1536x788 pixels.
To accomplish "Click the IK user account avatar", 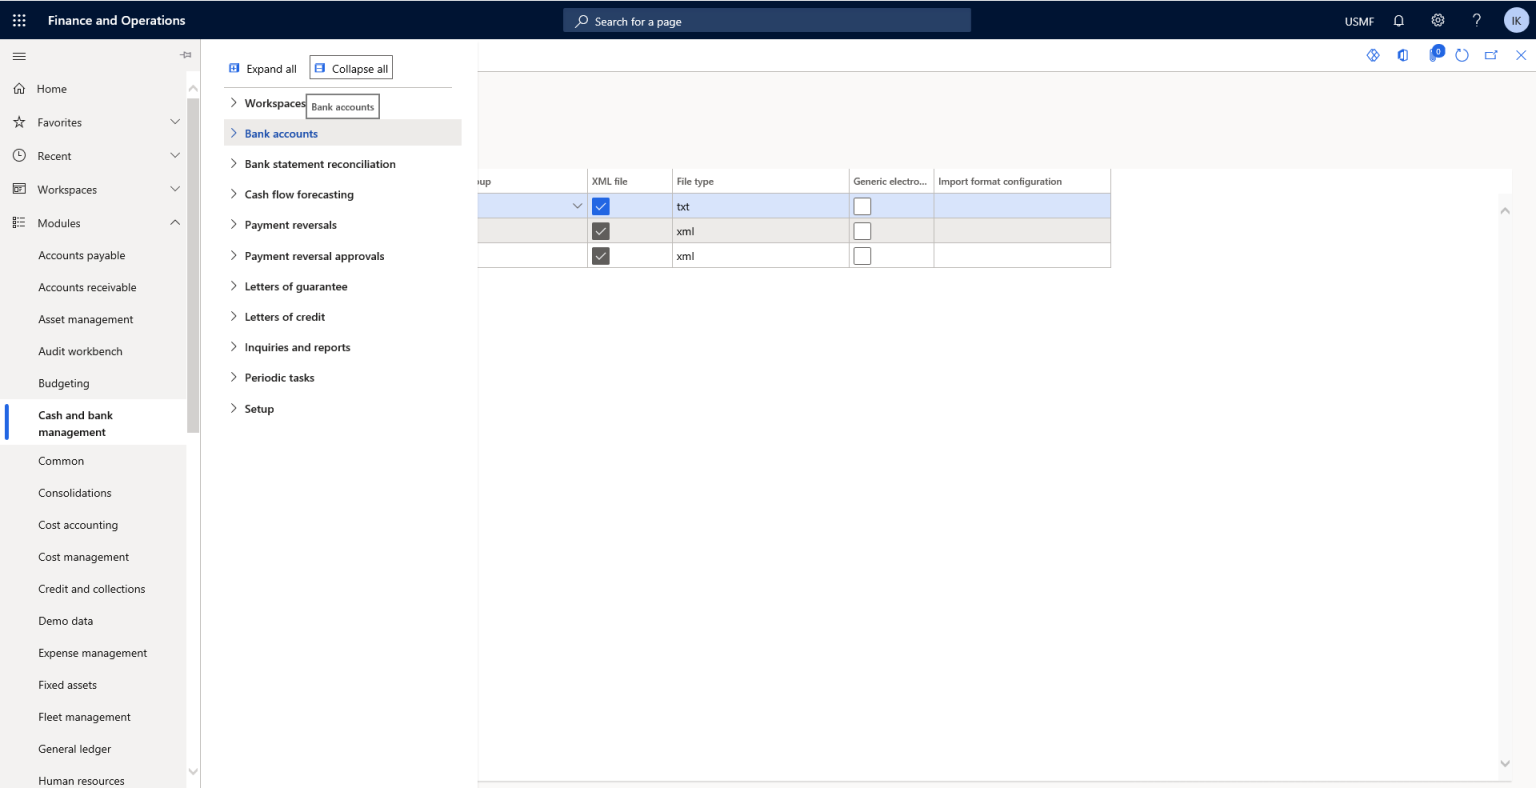I will coord(1515,20).
